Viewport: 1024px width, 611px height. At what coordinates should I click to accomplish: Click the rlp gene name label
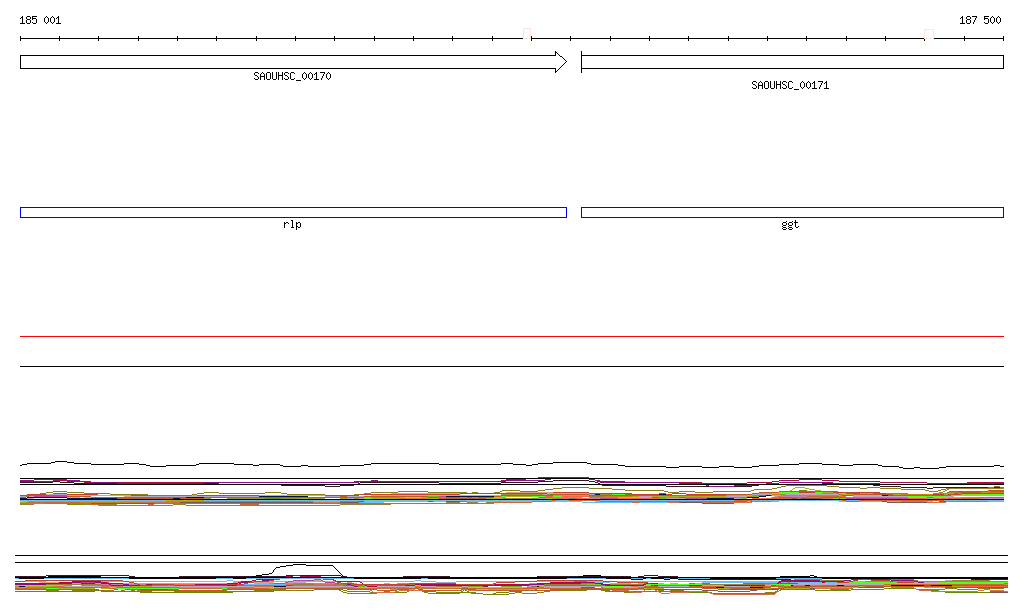pyautogui.click(x=292, y=225)
